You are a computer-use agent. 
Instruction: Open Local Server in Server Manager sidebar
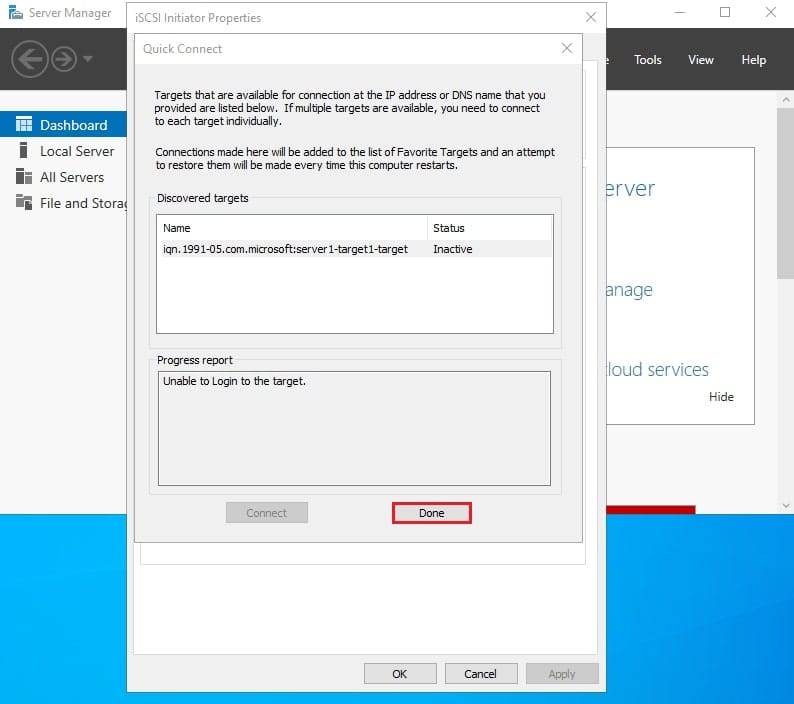click(x=63, y=151)
